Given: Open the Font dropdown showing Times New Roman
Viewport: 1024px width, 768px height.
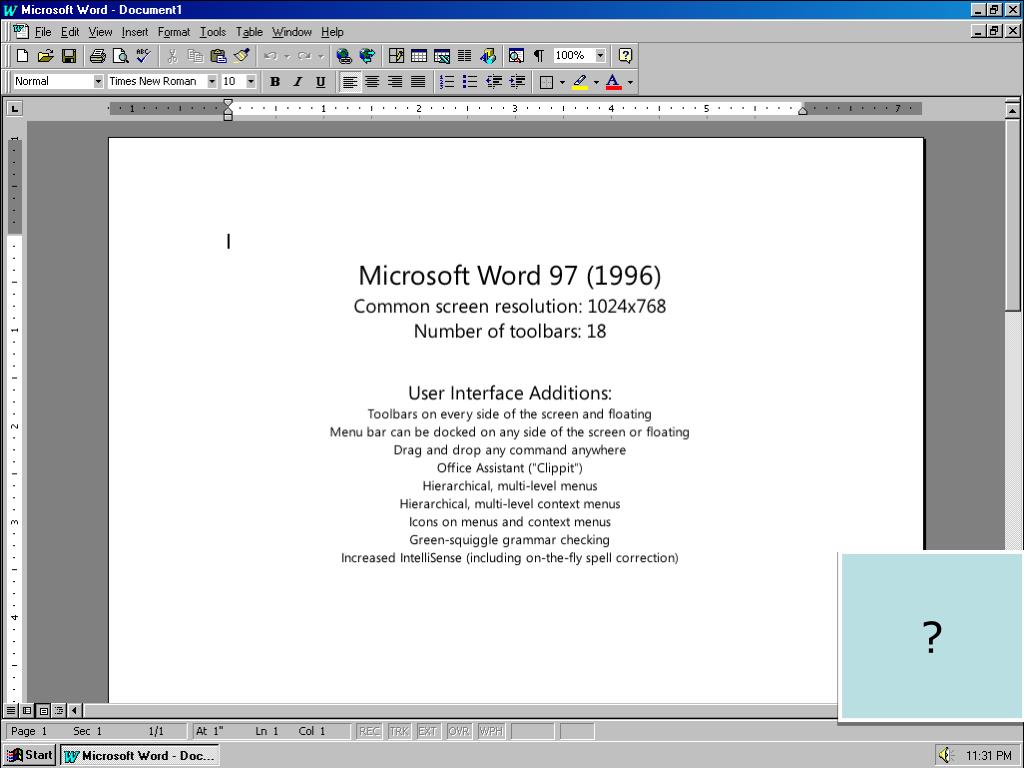Looking at the screenshot, I should pyautogui.click(x=212, y=82).
